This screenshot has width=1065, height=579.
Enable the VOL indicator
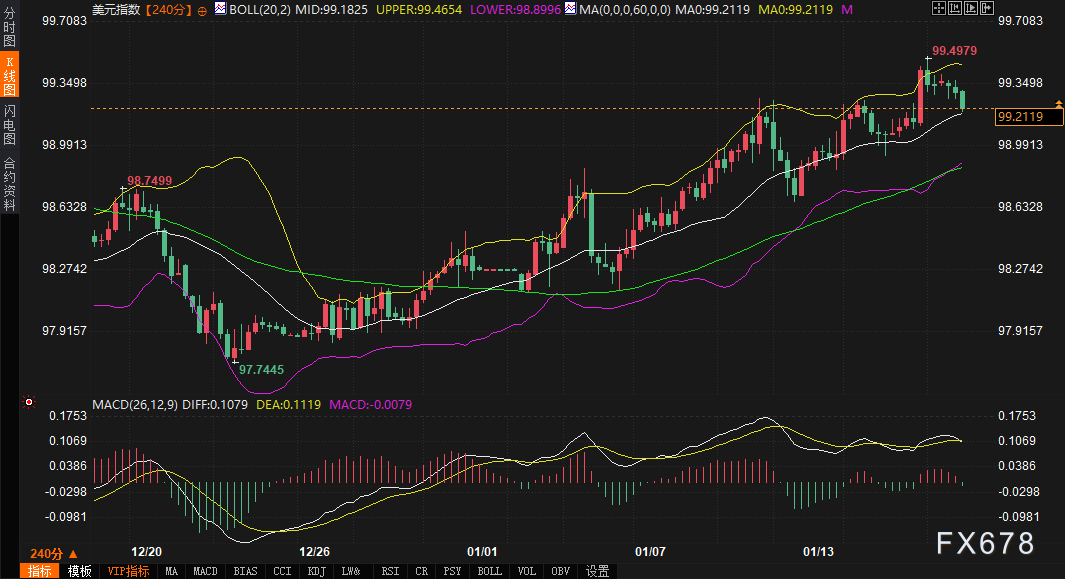526,571
